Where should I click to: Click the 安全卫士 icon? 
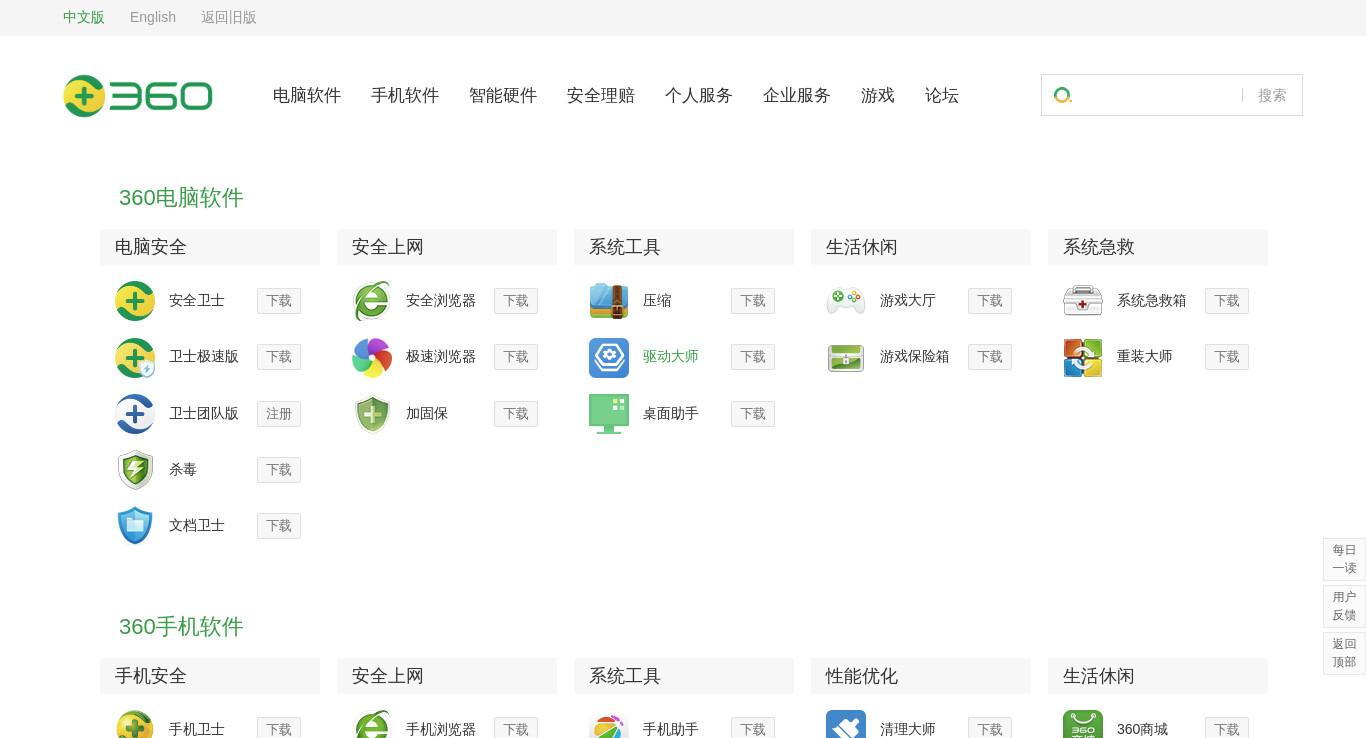click(135, 301)
